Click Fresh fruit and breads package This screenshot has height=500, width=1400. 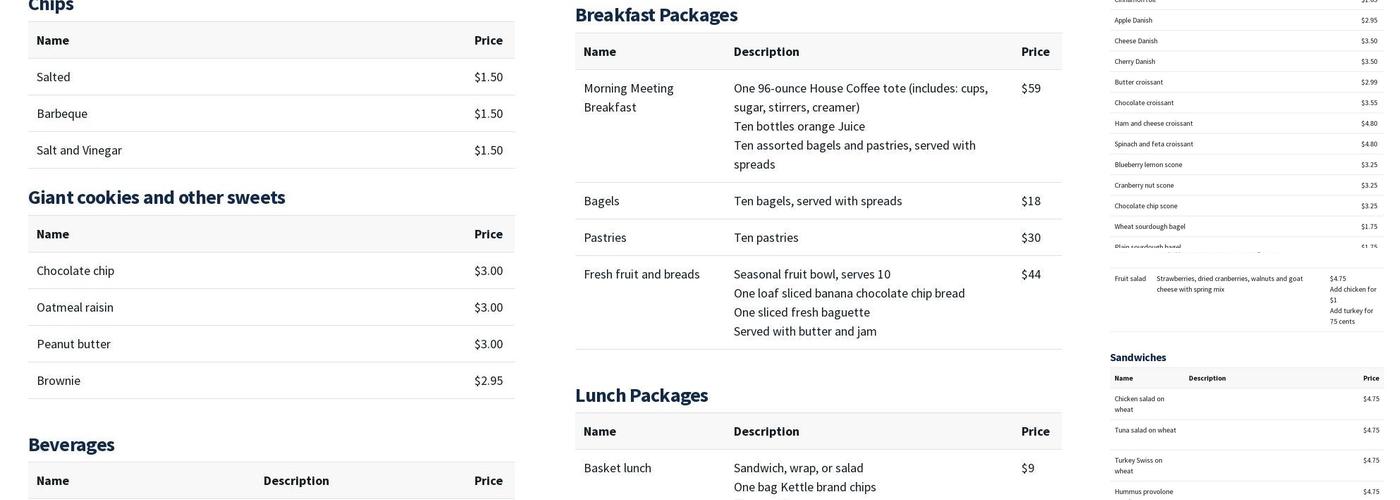coord(641,274)
